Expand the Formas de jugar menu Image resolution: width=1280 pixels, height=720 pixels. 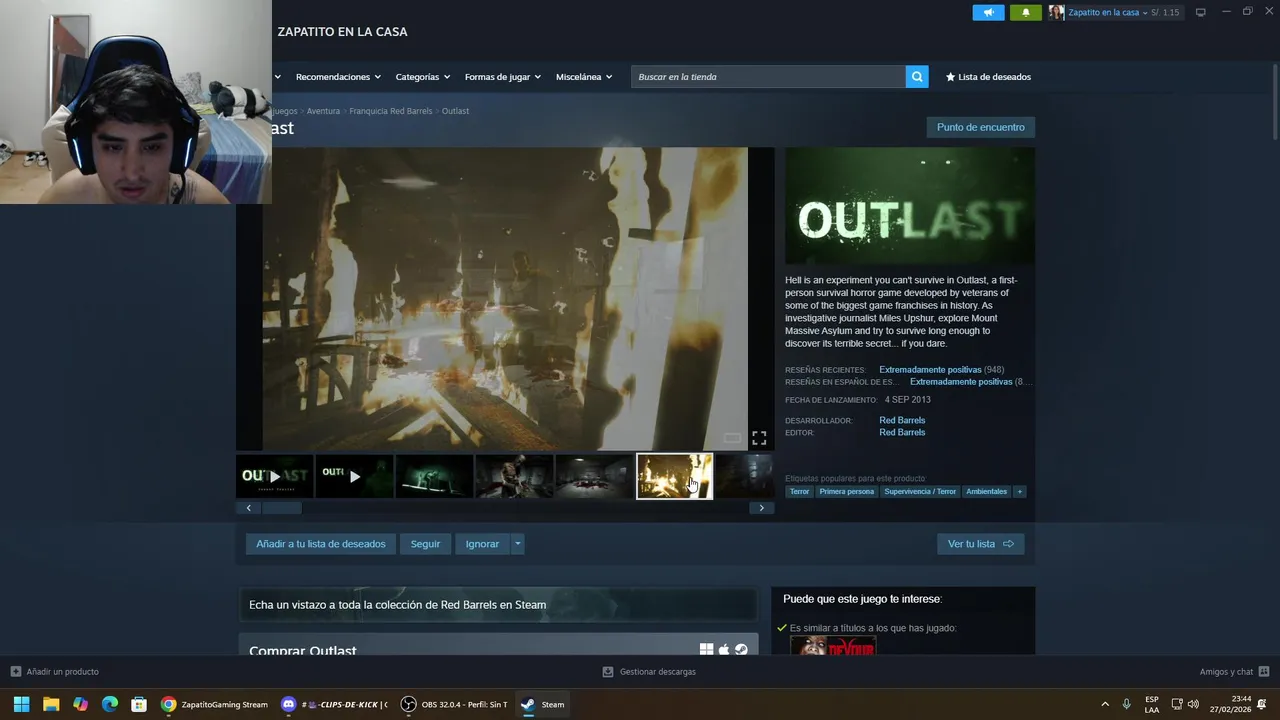[502, 77]
